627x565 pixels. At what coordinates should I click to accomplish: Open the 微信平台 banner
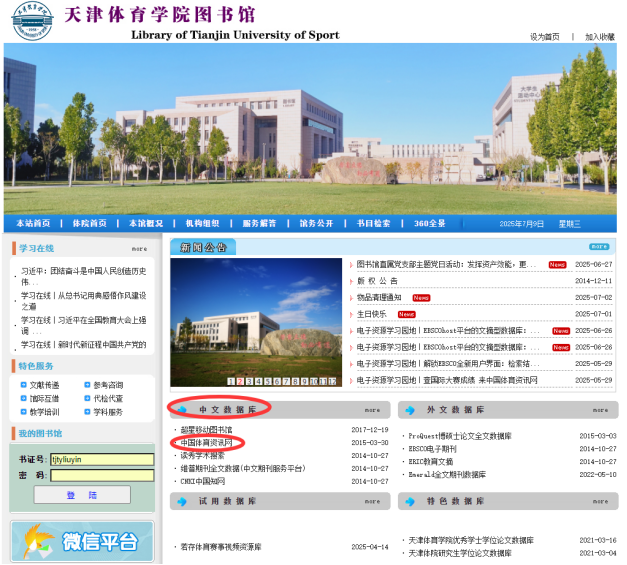tap(82, 541)
